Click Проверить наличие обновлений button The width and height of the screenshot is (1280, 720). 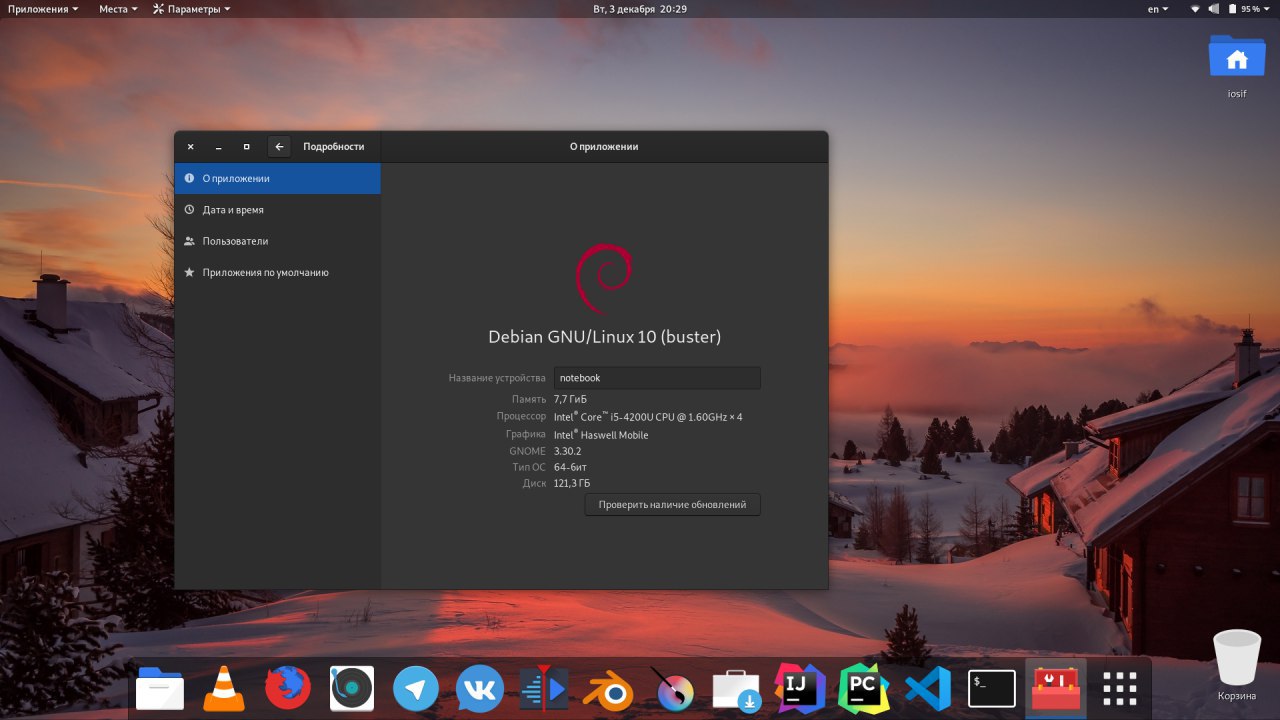[672, 505]
